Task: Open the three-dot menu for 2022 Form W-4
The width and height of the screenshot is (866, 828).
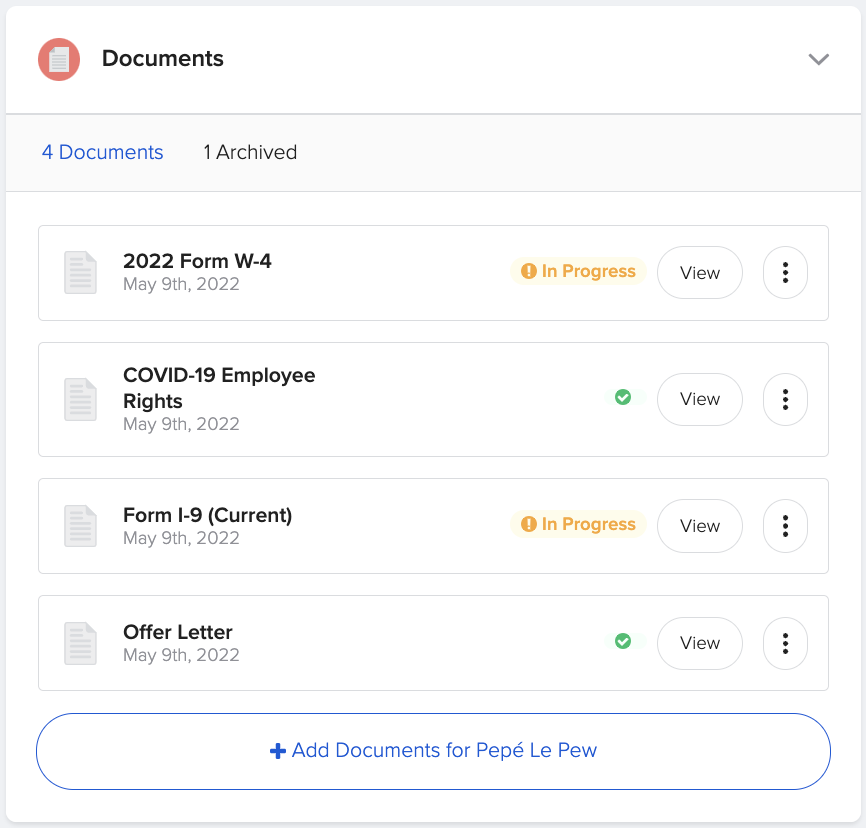Action: (785, 272)
